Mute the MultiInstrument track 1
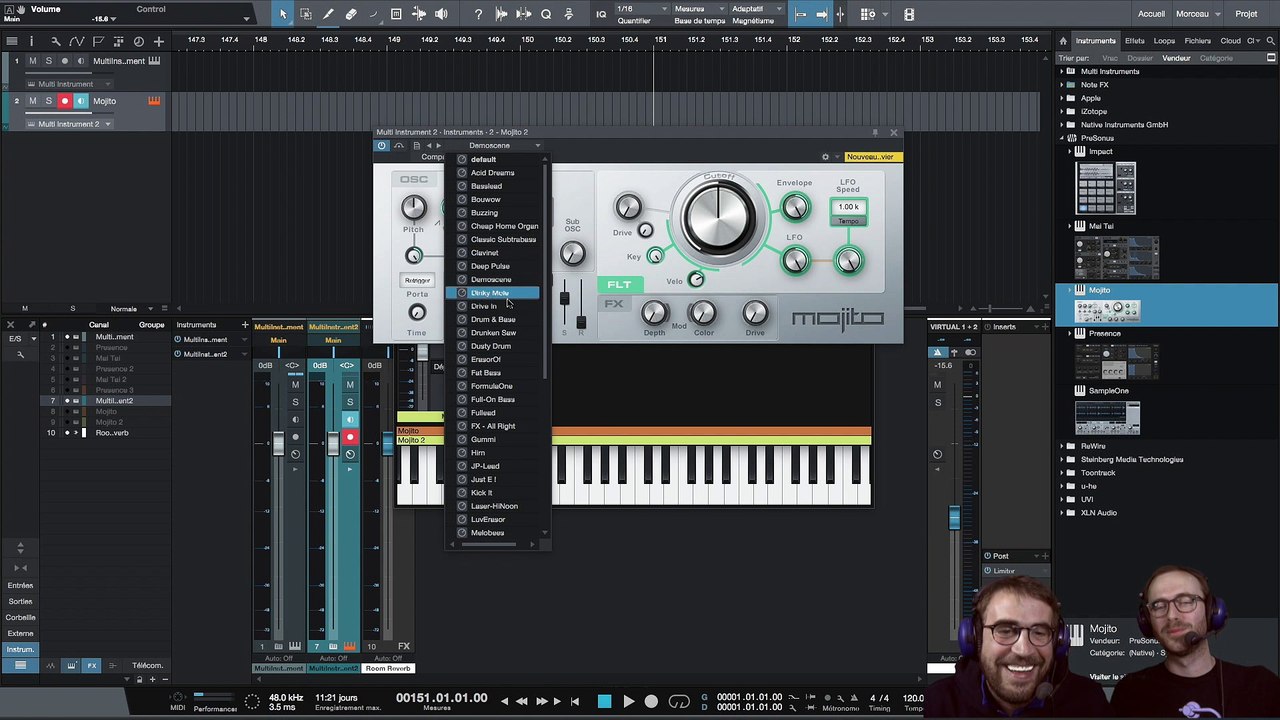This screenshot has height=720, width=1280. point(32,61)
